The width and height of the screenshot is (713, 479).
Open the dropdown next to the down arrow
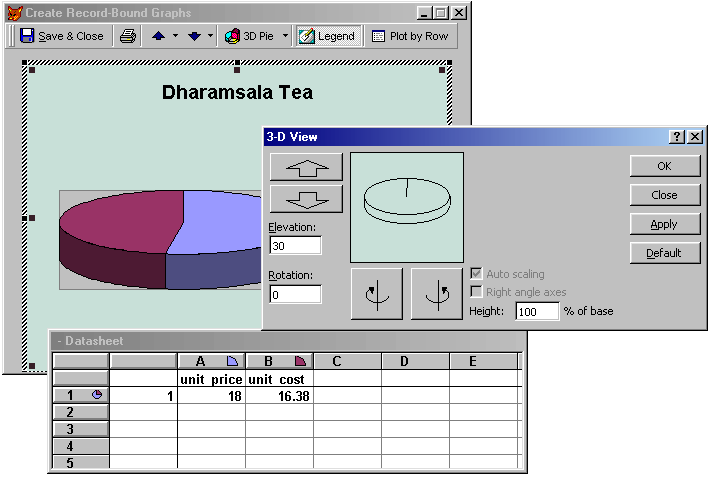click(x=210, y=35)
